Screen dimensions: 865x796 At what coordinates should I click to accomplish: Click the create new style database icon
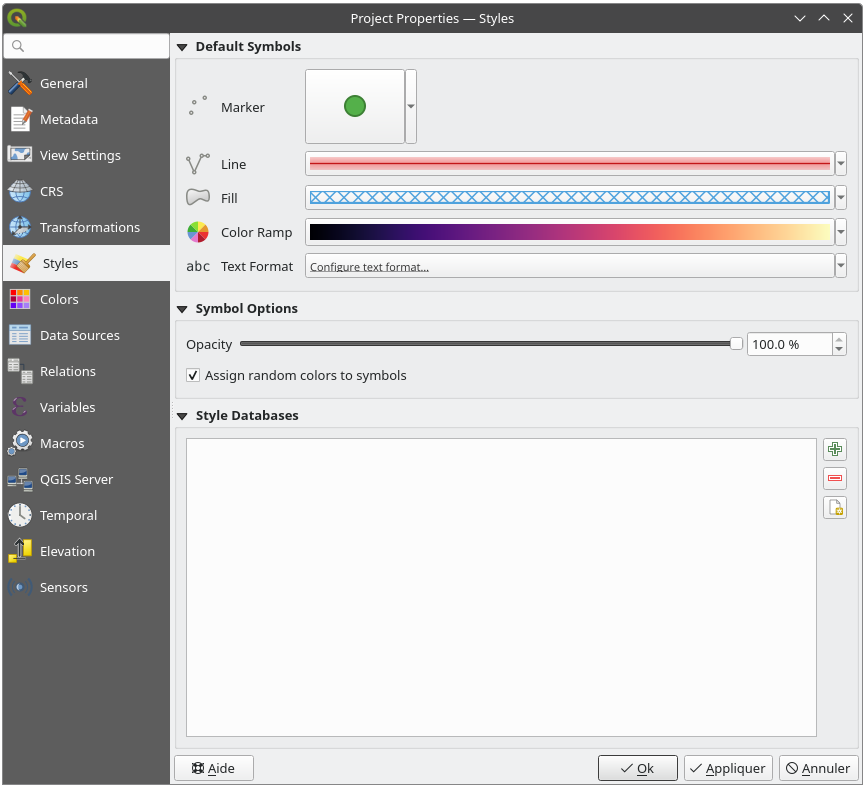pyautogui.click(x=835, y=508)
